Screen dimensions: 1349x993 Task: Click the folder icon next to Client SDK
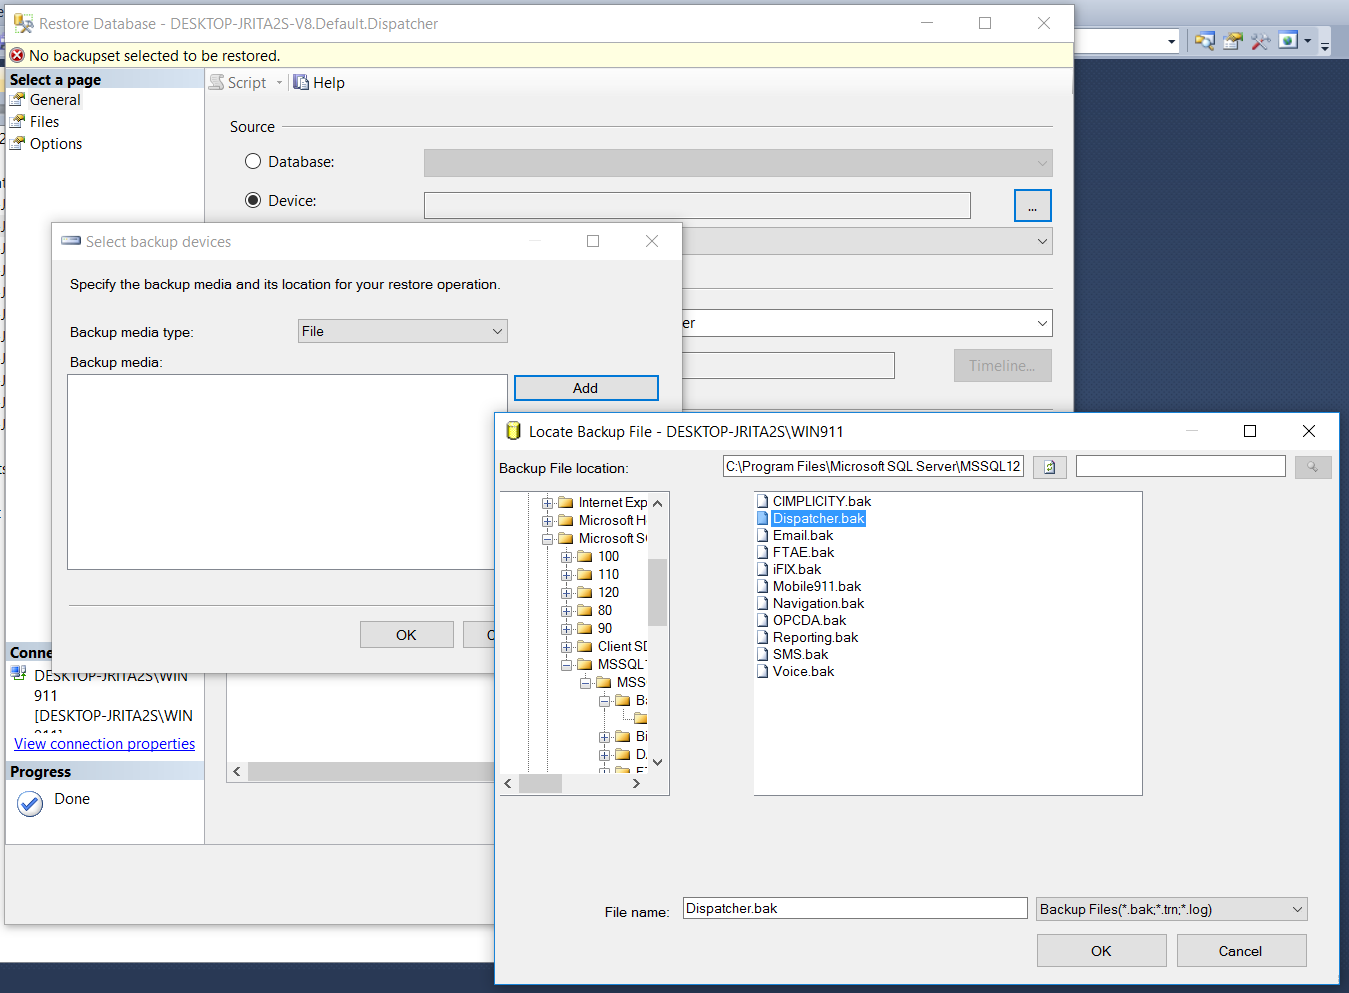pyautogui.click(x=585, y=646)
